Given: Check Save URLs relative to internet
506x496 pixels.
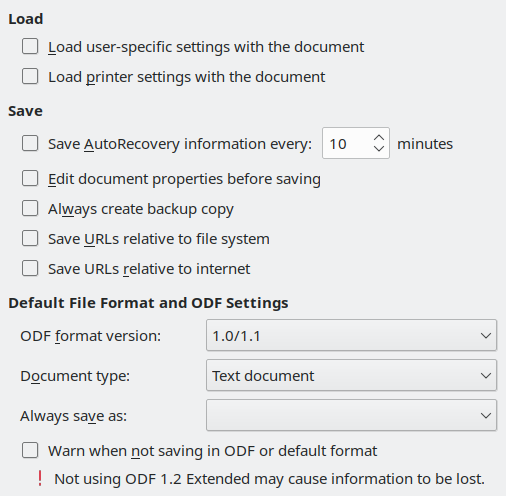Looking at the screenshot, I should click(x=30, y=268).
